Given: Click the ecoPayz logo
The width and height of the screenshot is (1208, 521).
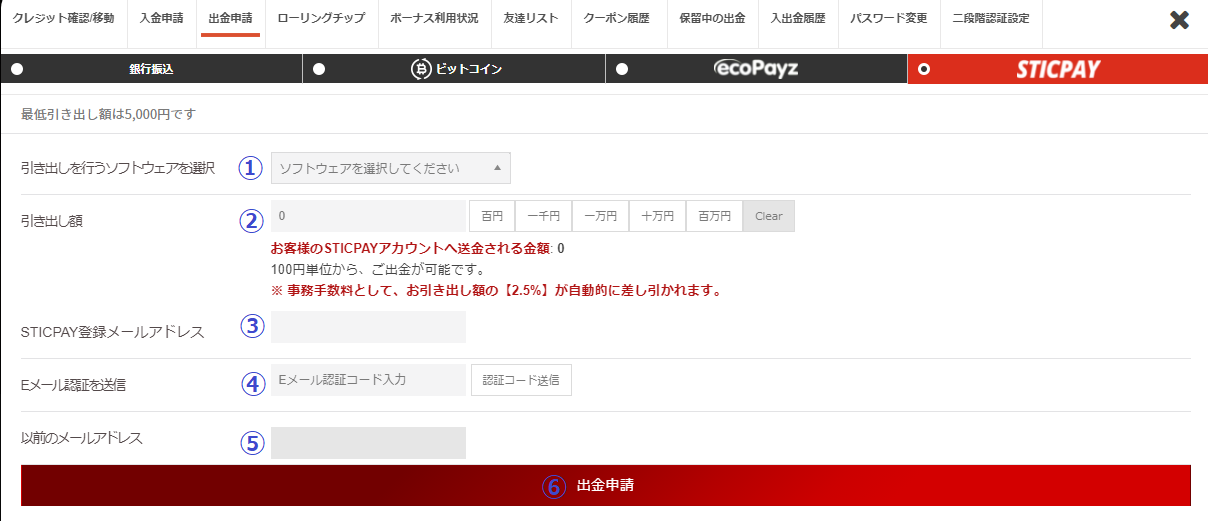Looking at the screenshot, I should 756,69.
